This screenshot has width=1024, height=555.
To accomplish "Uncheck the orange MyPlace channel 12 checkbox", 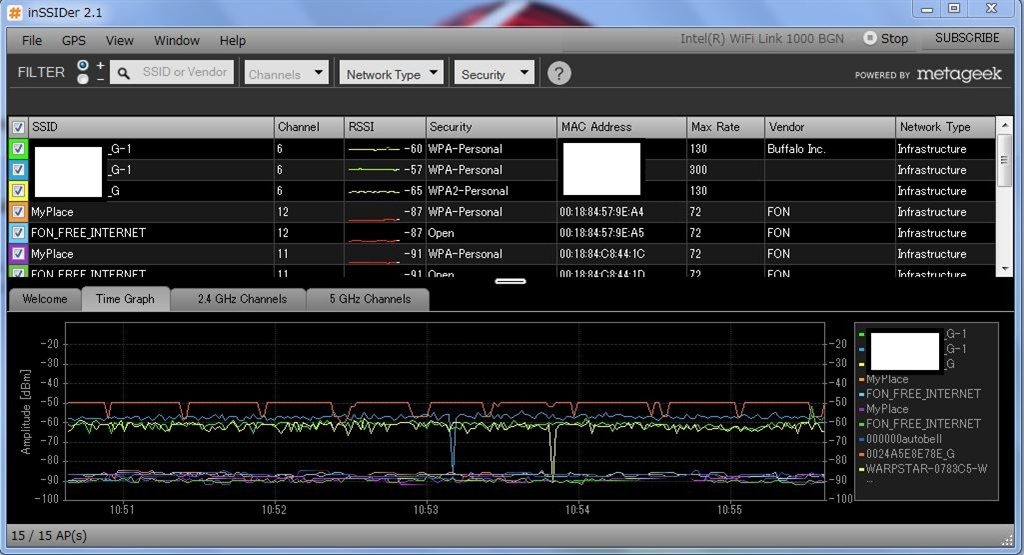I will (x=18, y=212).
